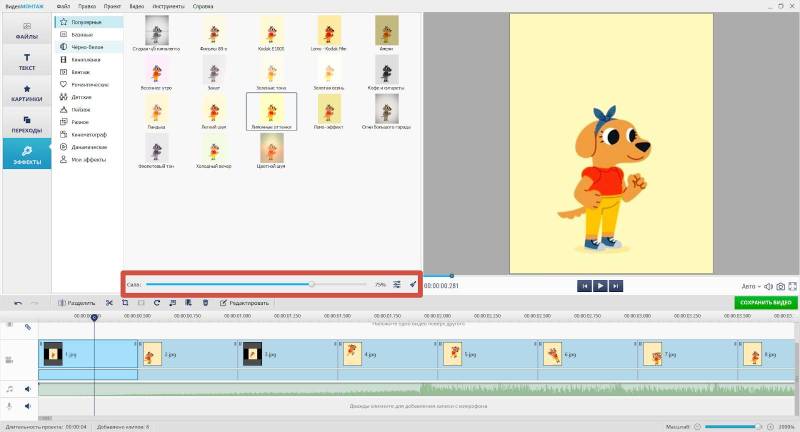Select the Пейзаж effects category
The height and width of the screenshot is (432, 800).
(88, 110)
